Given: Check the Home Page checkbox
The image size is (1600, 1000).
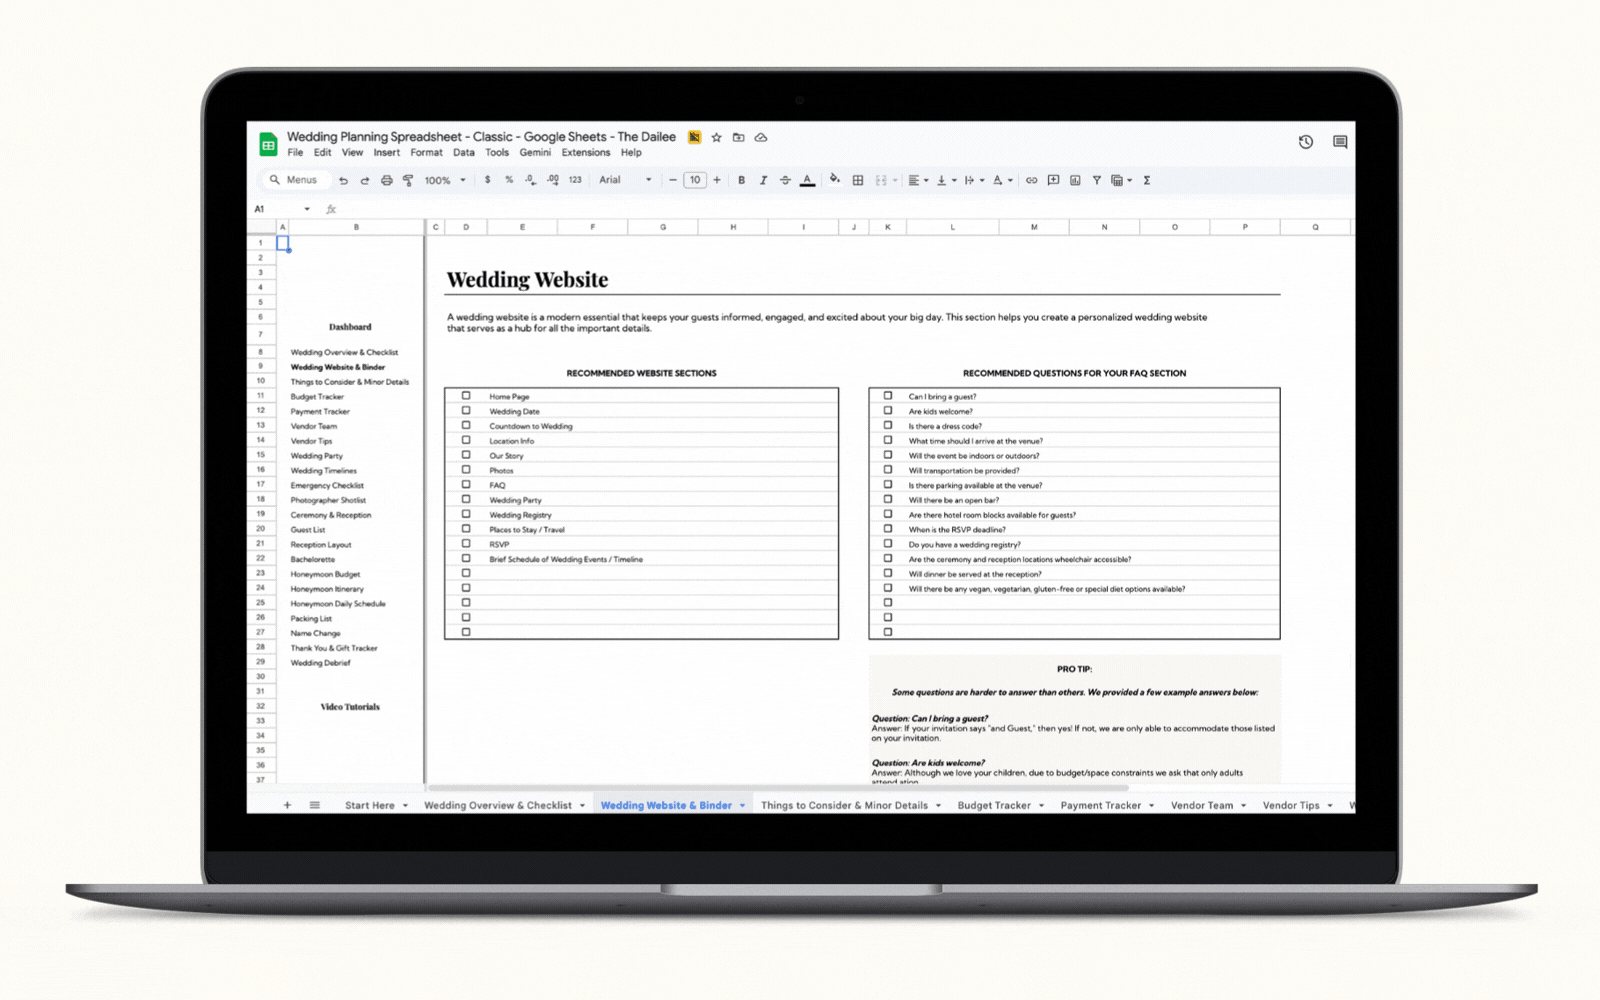Looking at the screenshot, I should tap(466, 396).
